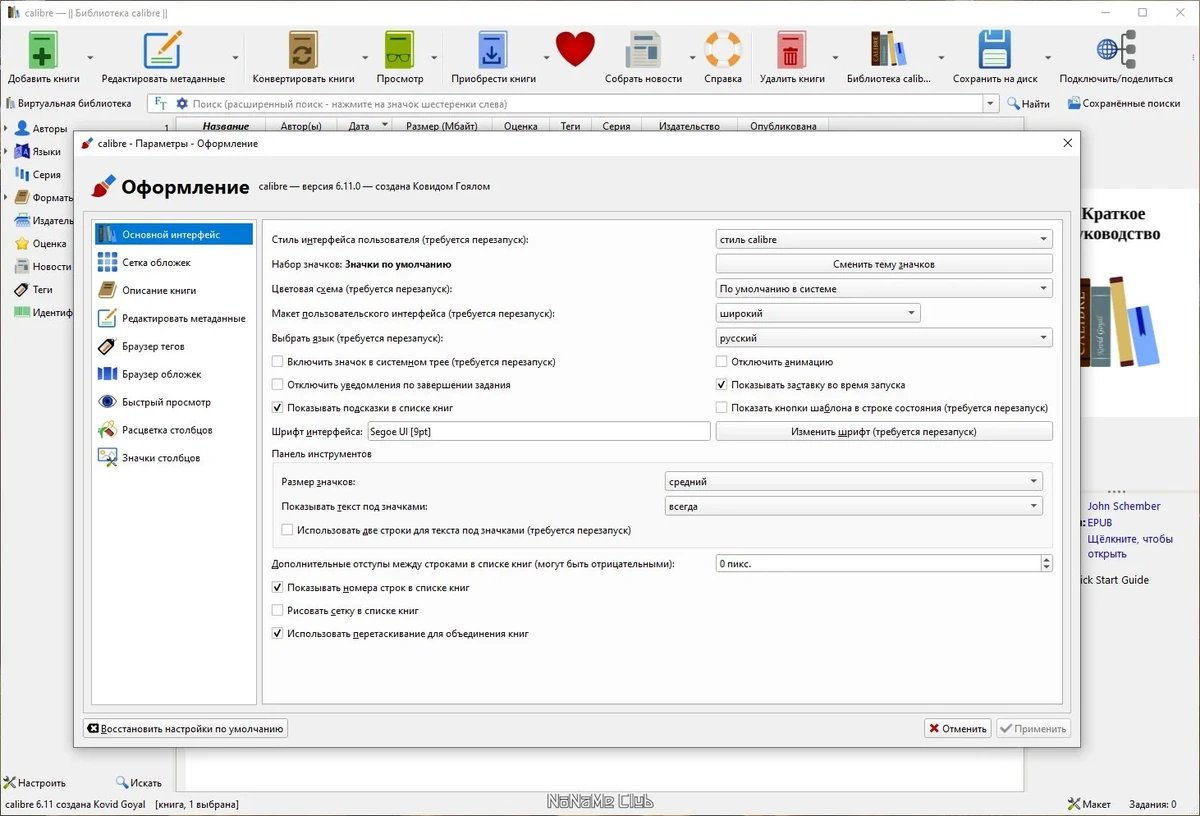Click the Приобрести книги download icon
Viewport: 1200px width, 816px height.
tap(493, 50)
